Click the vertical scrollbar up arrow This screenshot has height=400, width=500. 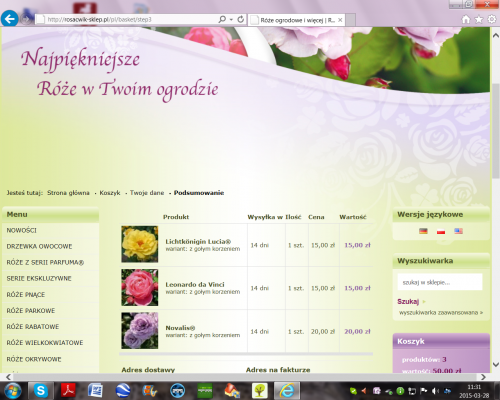click(x=496, y=35)
